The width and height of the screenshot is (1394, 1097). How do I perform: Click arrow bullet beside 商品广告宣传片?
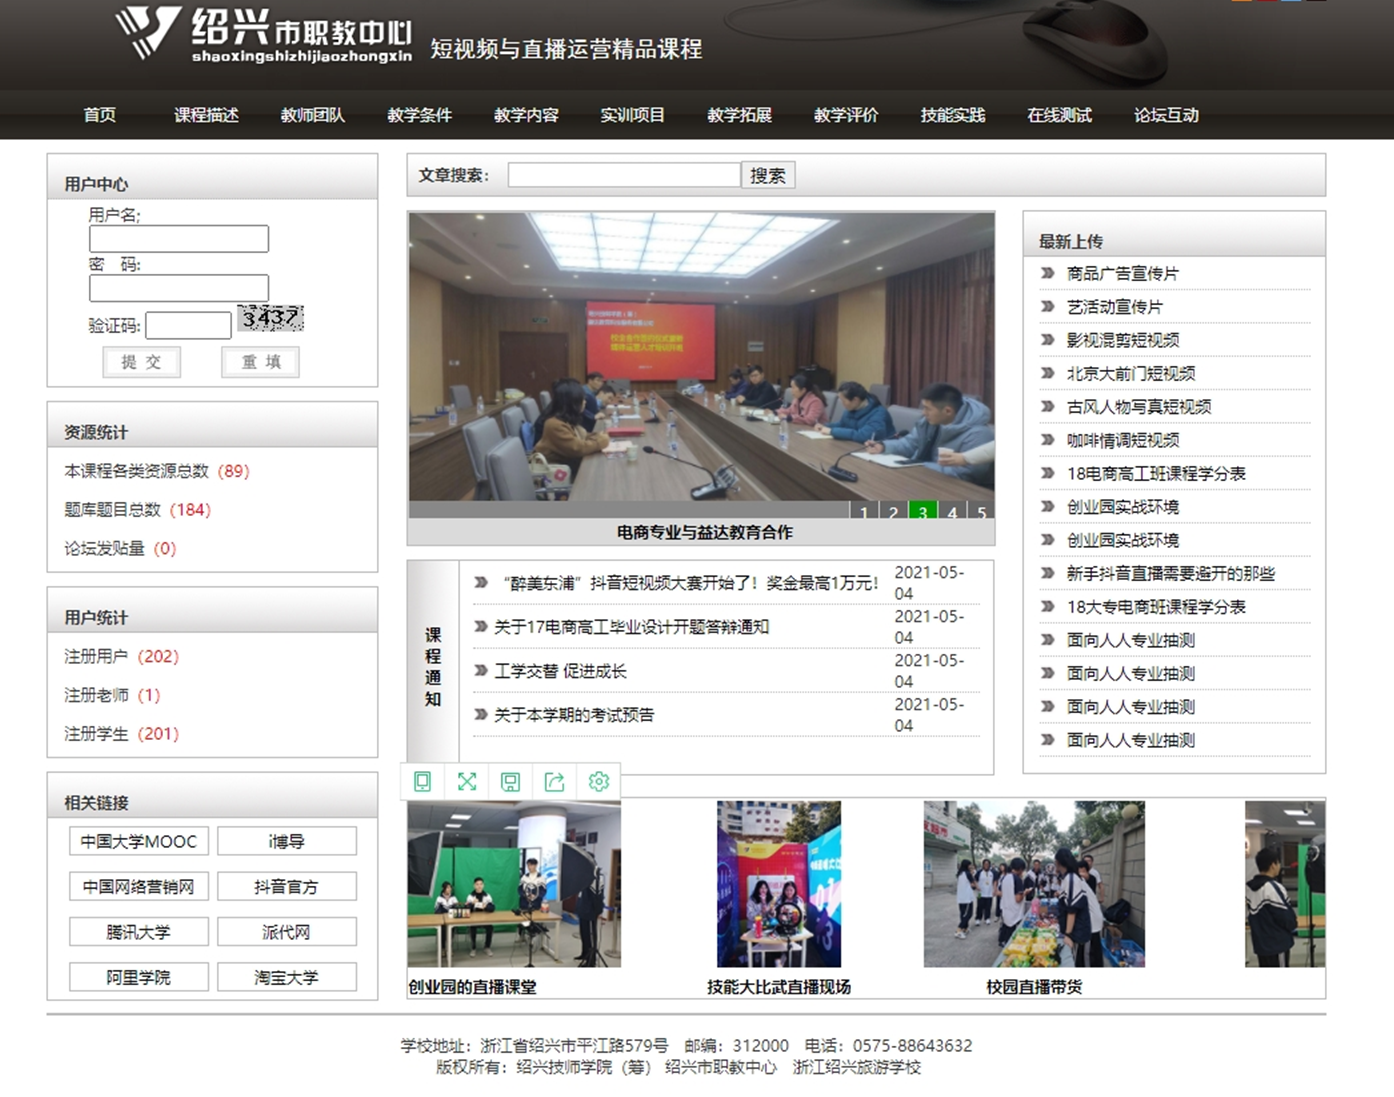click(x=1047, y=273)
